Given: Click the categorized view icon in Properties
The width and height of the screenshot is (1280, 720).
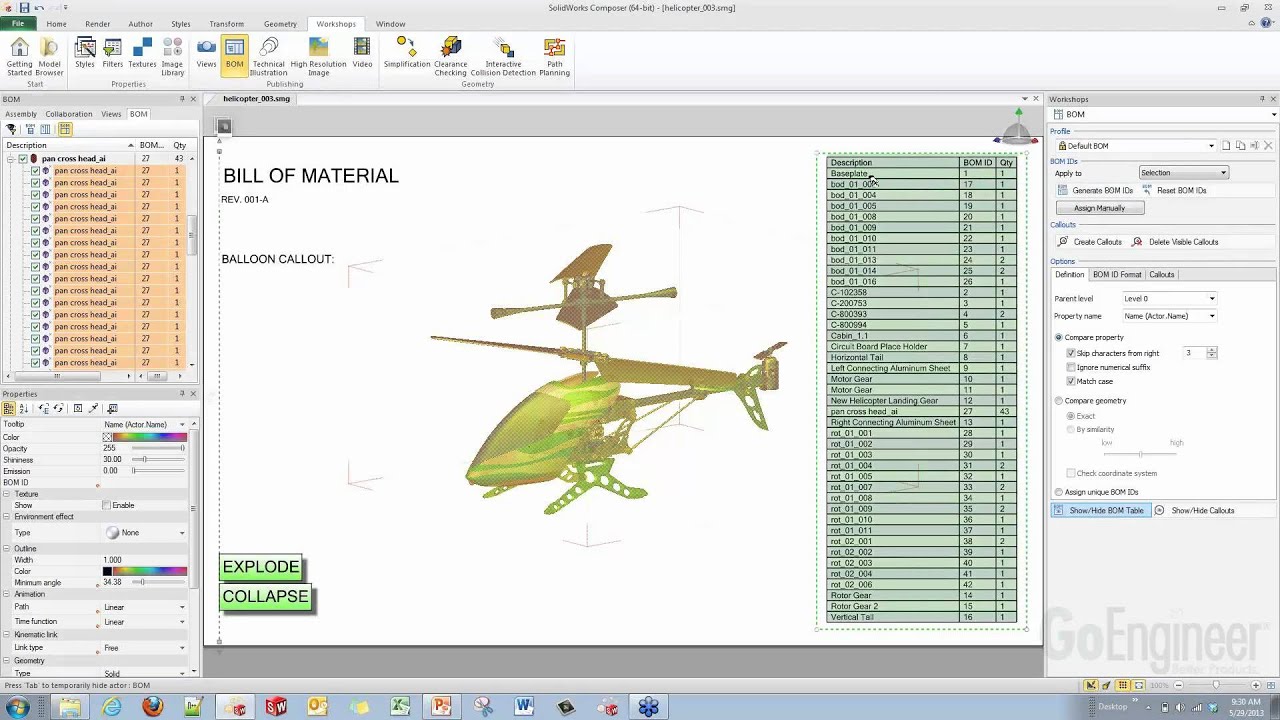Looking at the screenshot, I should pos(10,408).
